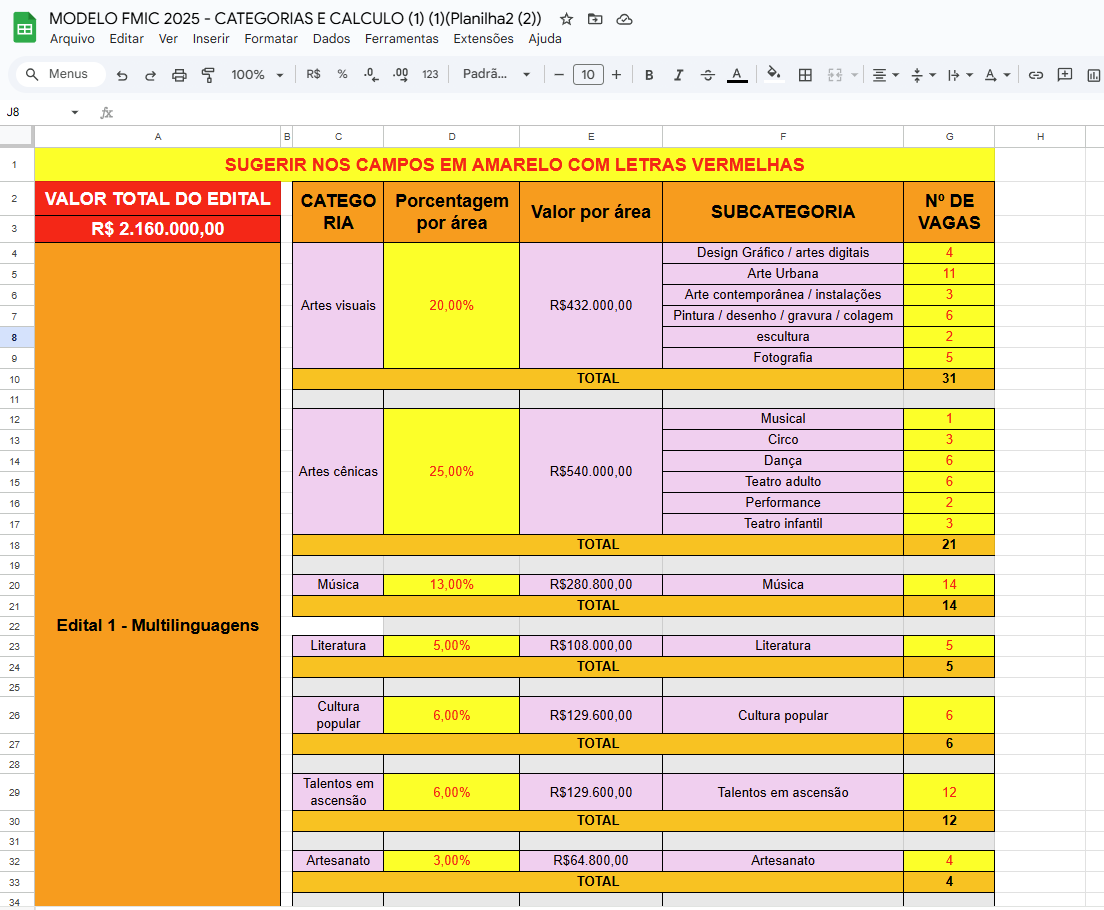The height and width of the screenshot is (910, 1104).
Task: Select the Talentos em ascensão subcategory cell
Action: (x=783, y=792)
